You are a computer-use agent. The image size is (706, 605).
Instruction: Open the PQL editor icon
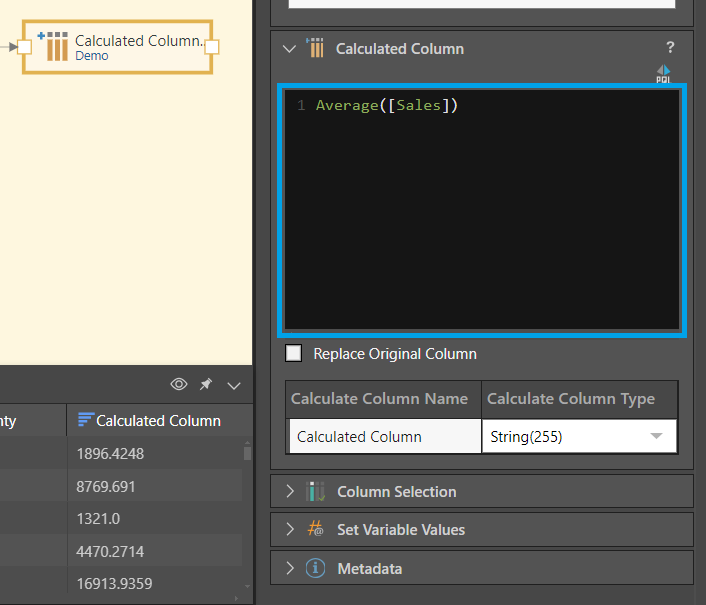click(x=663, y=74)
